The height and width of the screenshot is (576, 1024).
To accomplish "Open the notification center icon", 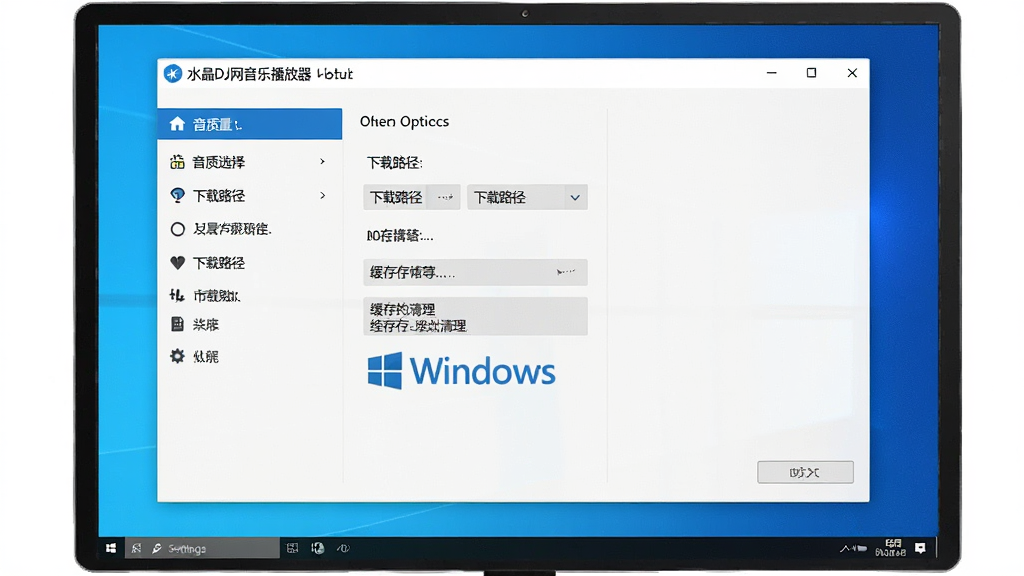I will [x=921, y=548].
